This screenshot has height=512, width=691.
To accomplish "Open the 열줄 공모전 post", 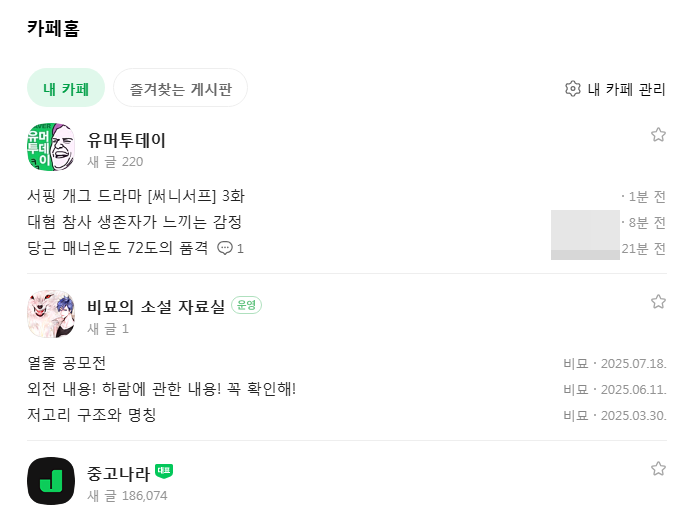I will pos(67,362).
